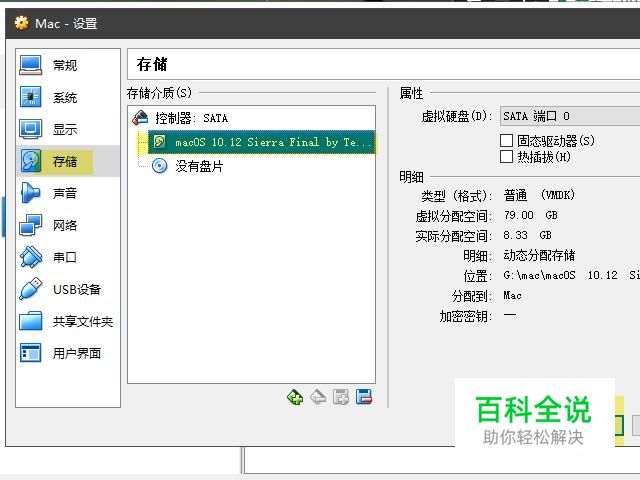The width and height of the screenshot is (640, 480).
Task: Click the 8.33 GB actual size value
Action: pos(527,235)
